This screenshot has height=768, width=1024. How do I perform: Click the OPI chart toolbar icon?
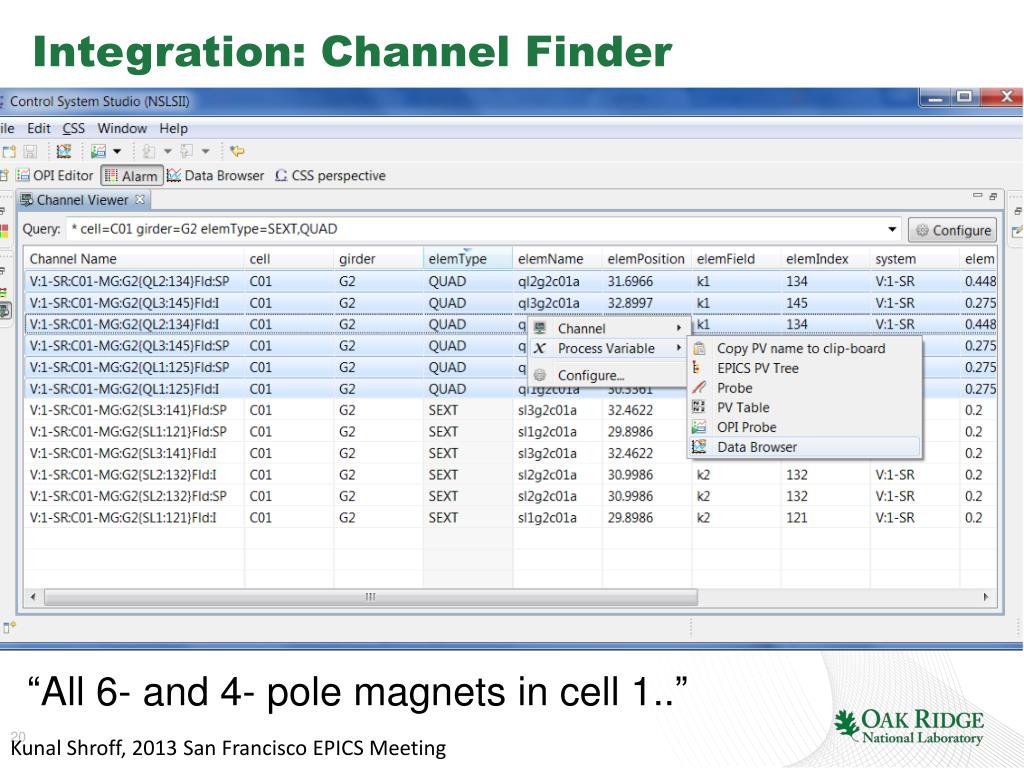[x=99, y=152]
